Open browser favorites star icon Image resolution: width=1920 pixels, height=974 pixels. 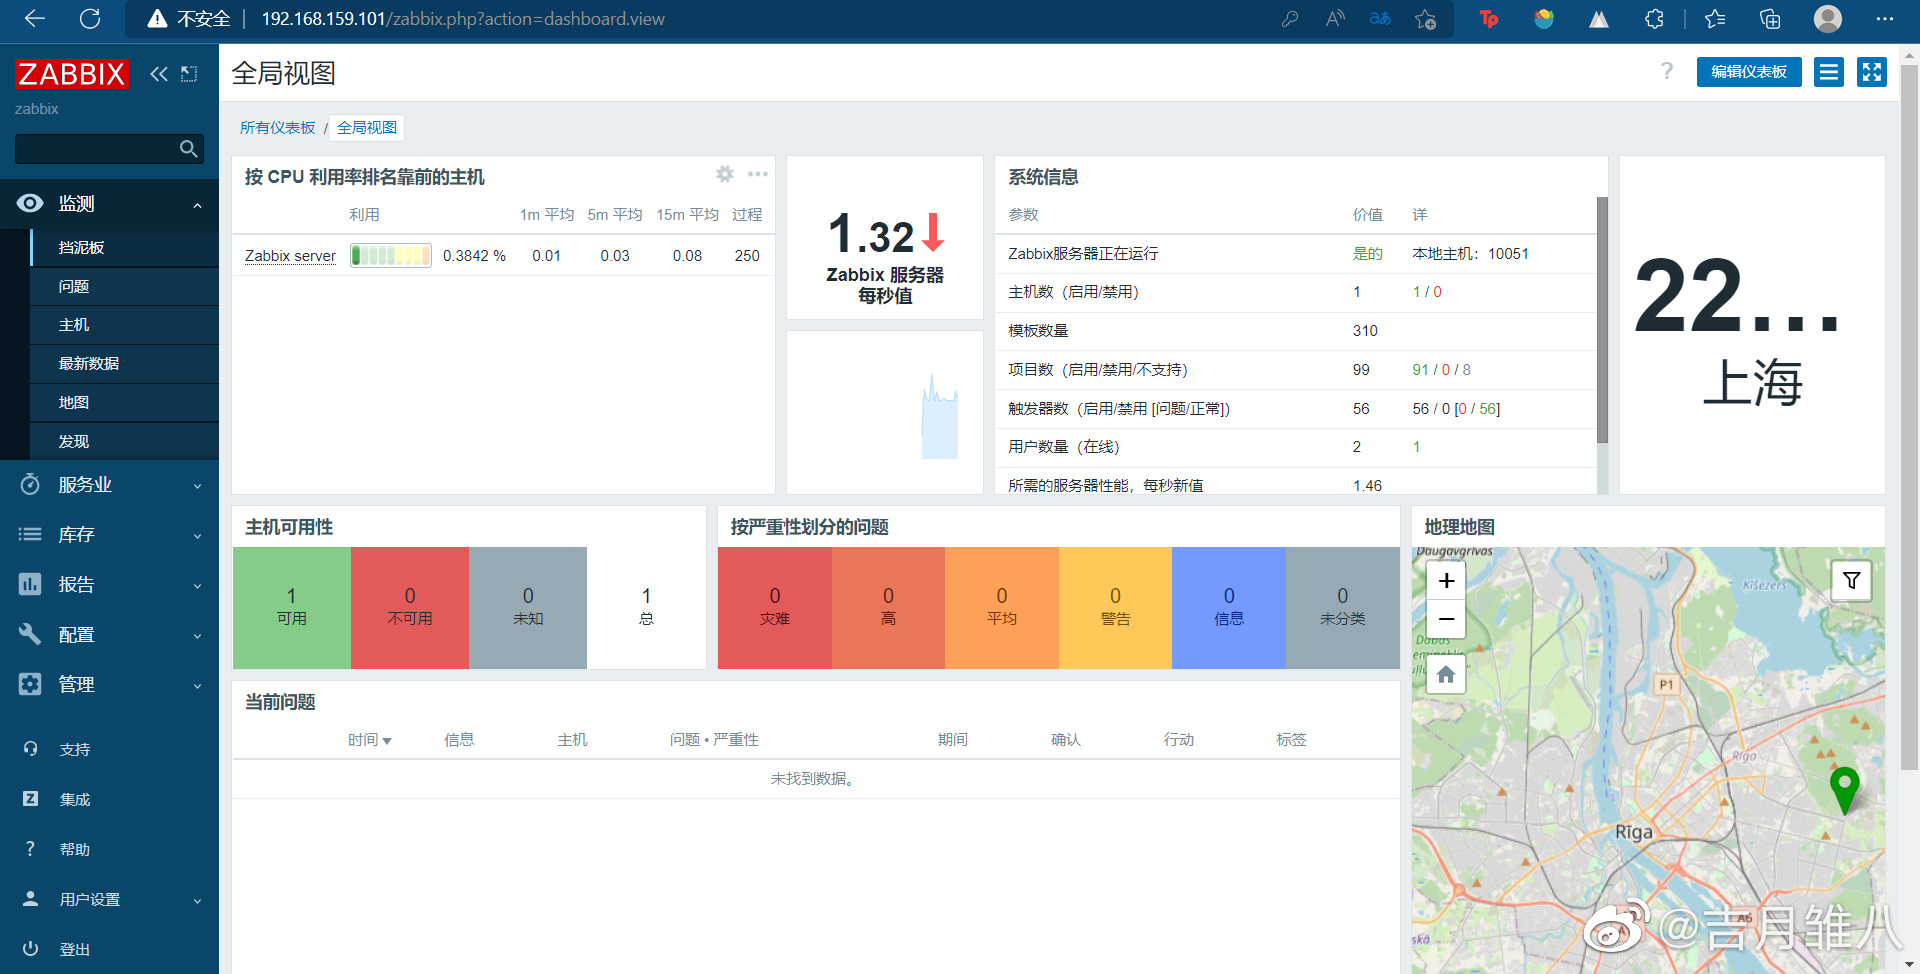1714,19
